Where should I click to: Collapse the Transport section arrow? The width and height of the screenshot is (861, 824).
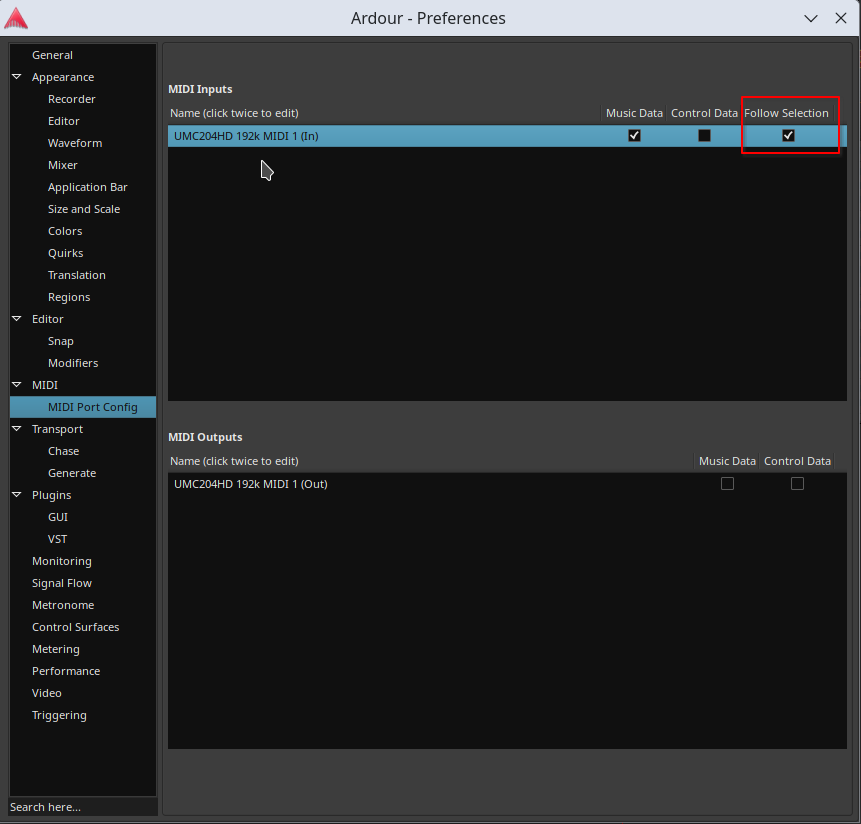(17, 429)
